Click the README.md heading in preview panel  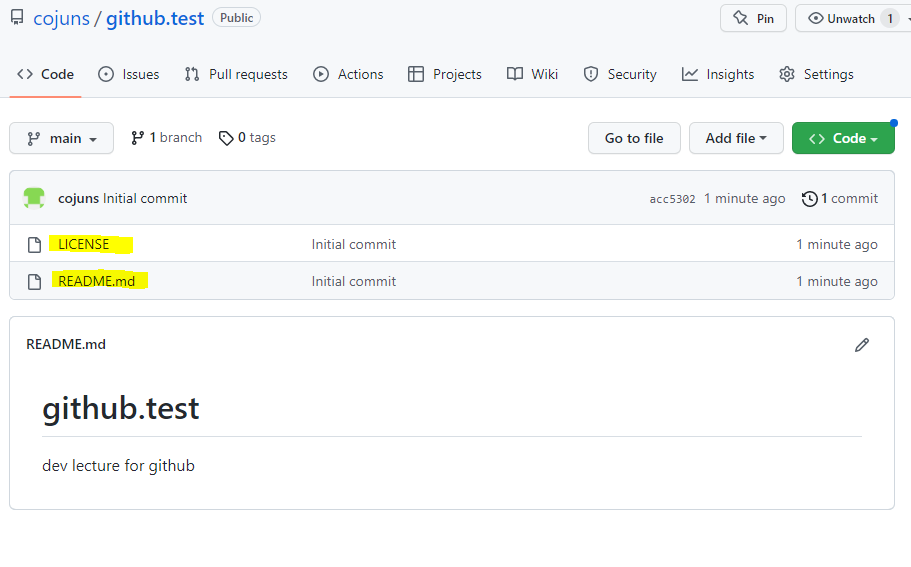tap(66, 344)
